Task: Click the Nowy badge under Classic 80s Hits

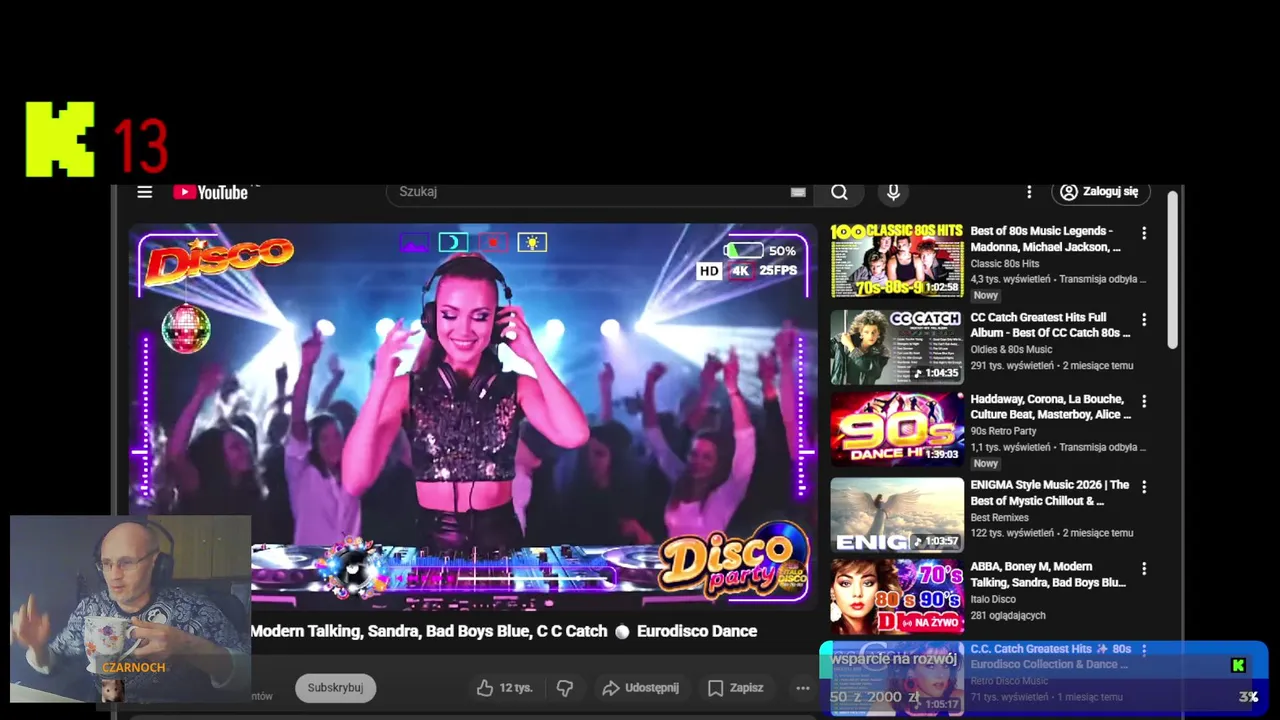Action: pos(986,296)
